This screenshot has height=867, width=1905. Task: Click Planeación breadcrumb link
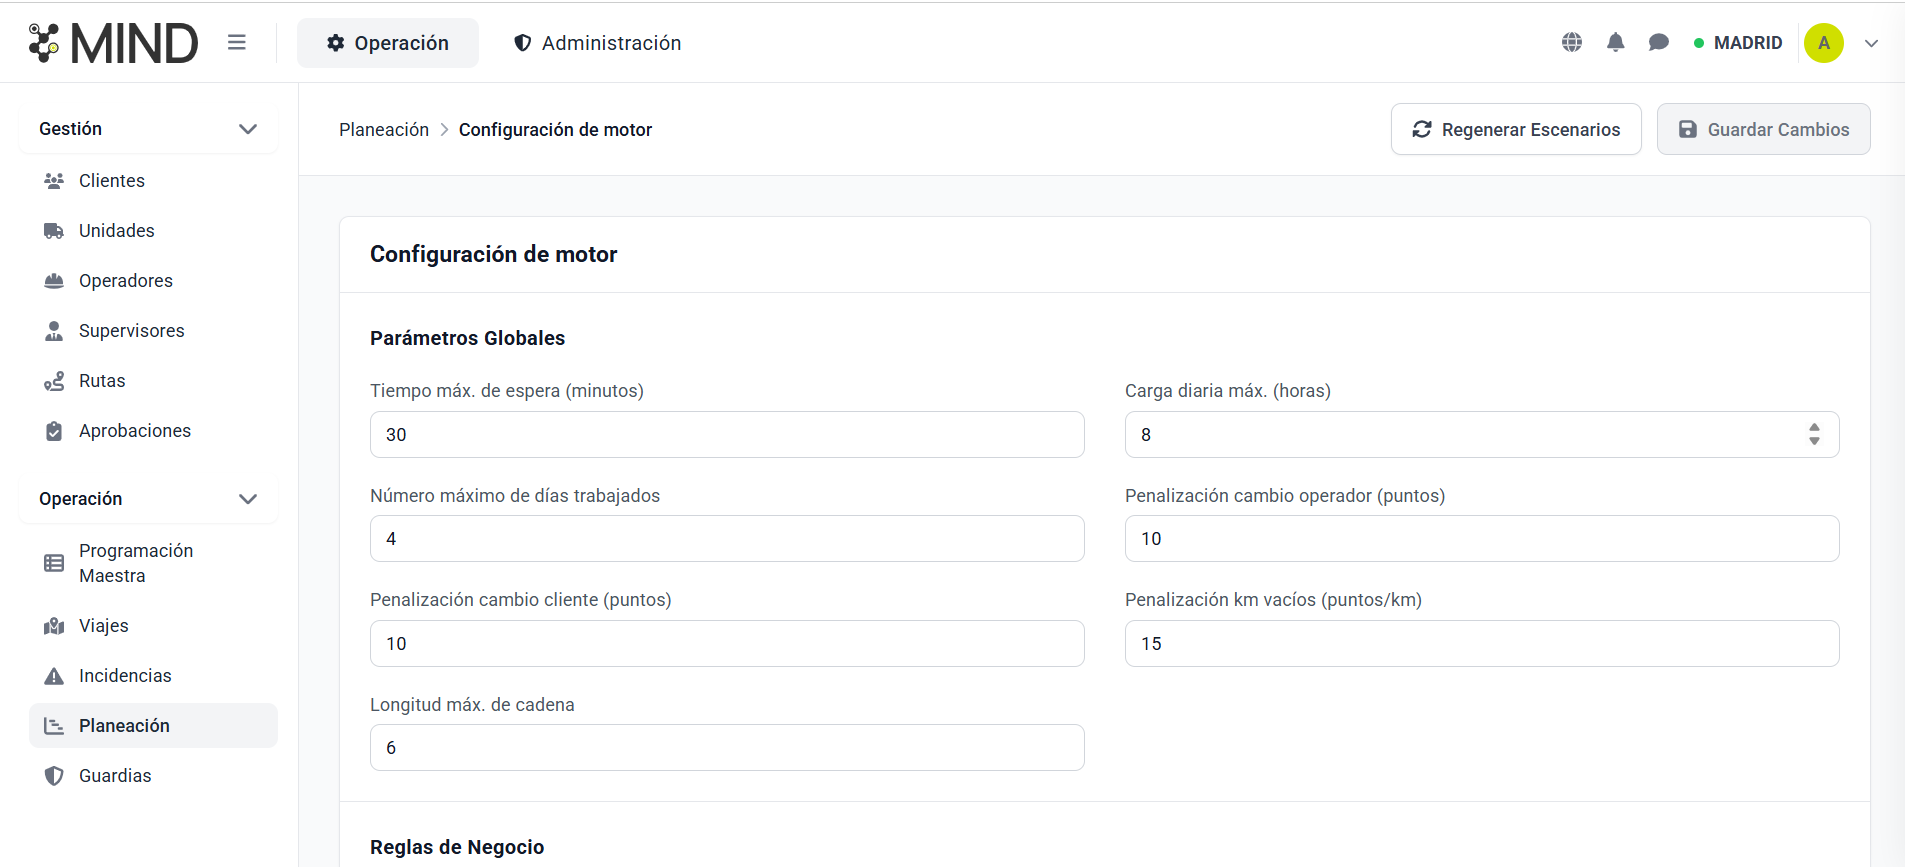coord(384,130)
